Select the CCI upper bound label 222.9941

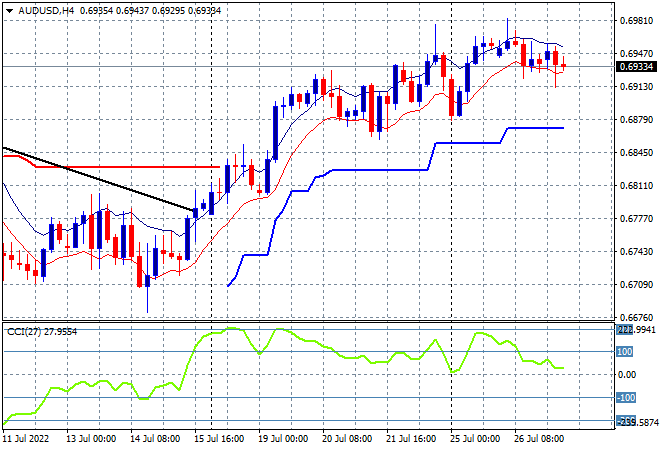(x=636, y=330)
